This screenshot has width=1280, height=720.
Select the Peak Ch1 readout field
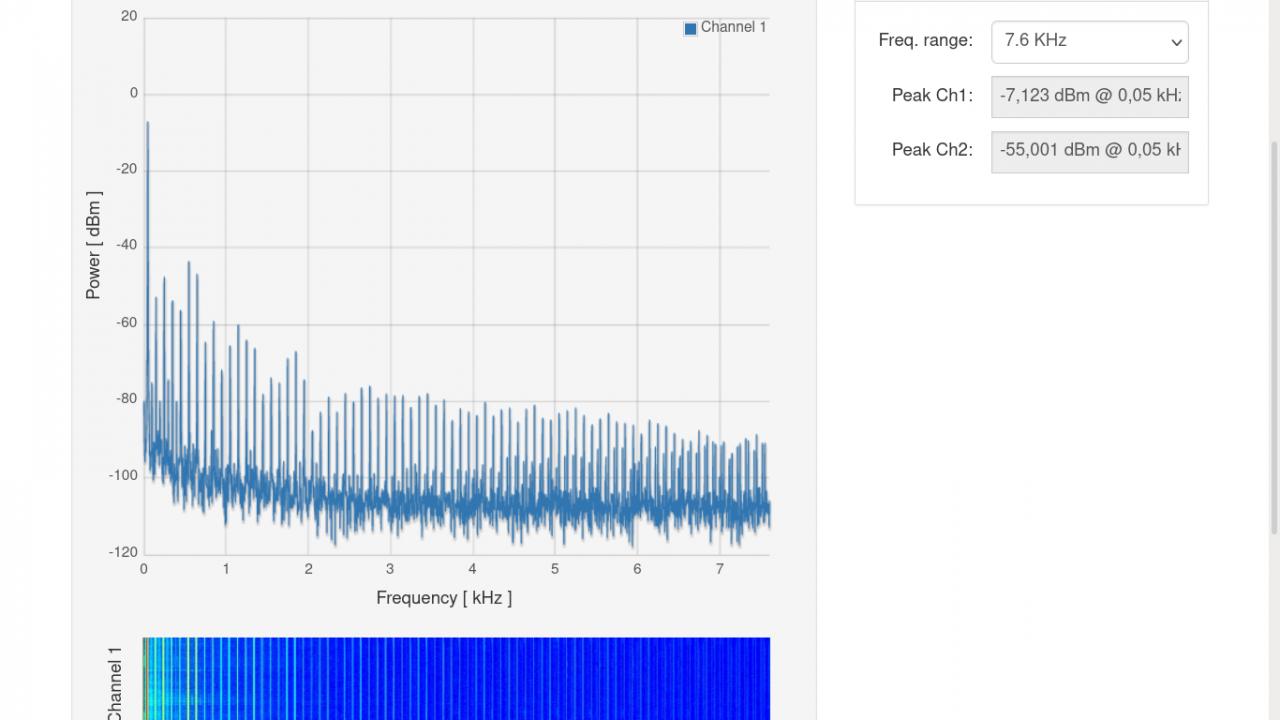pos(1090,96)
